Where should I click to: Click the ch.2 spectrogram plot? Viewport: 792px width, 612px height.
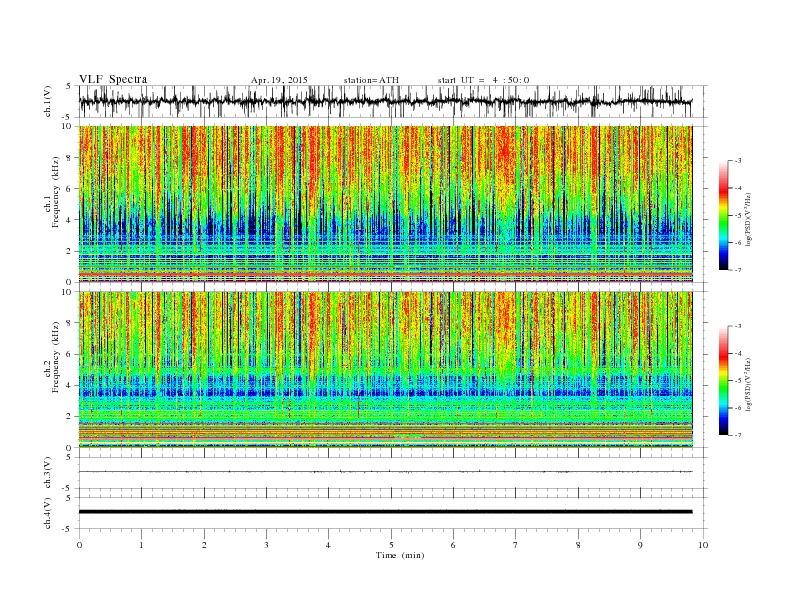click(x=385, y=369)
